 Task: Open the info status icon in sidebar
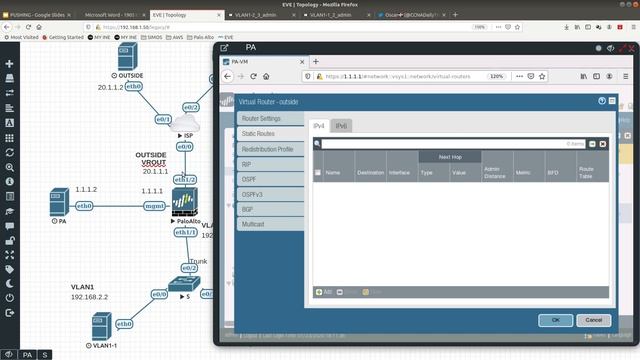[x=9, y=182]
